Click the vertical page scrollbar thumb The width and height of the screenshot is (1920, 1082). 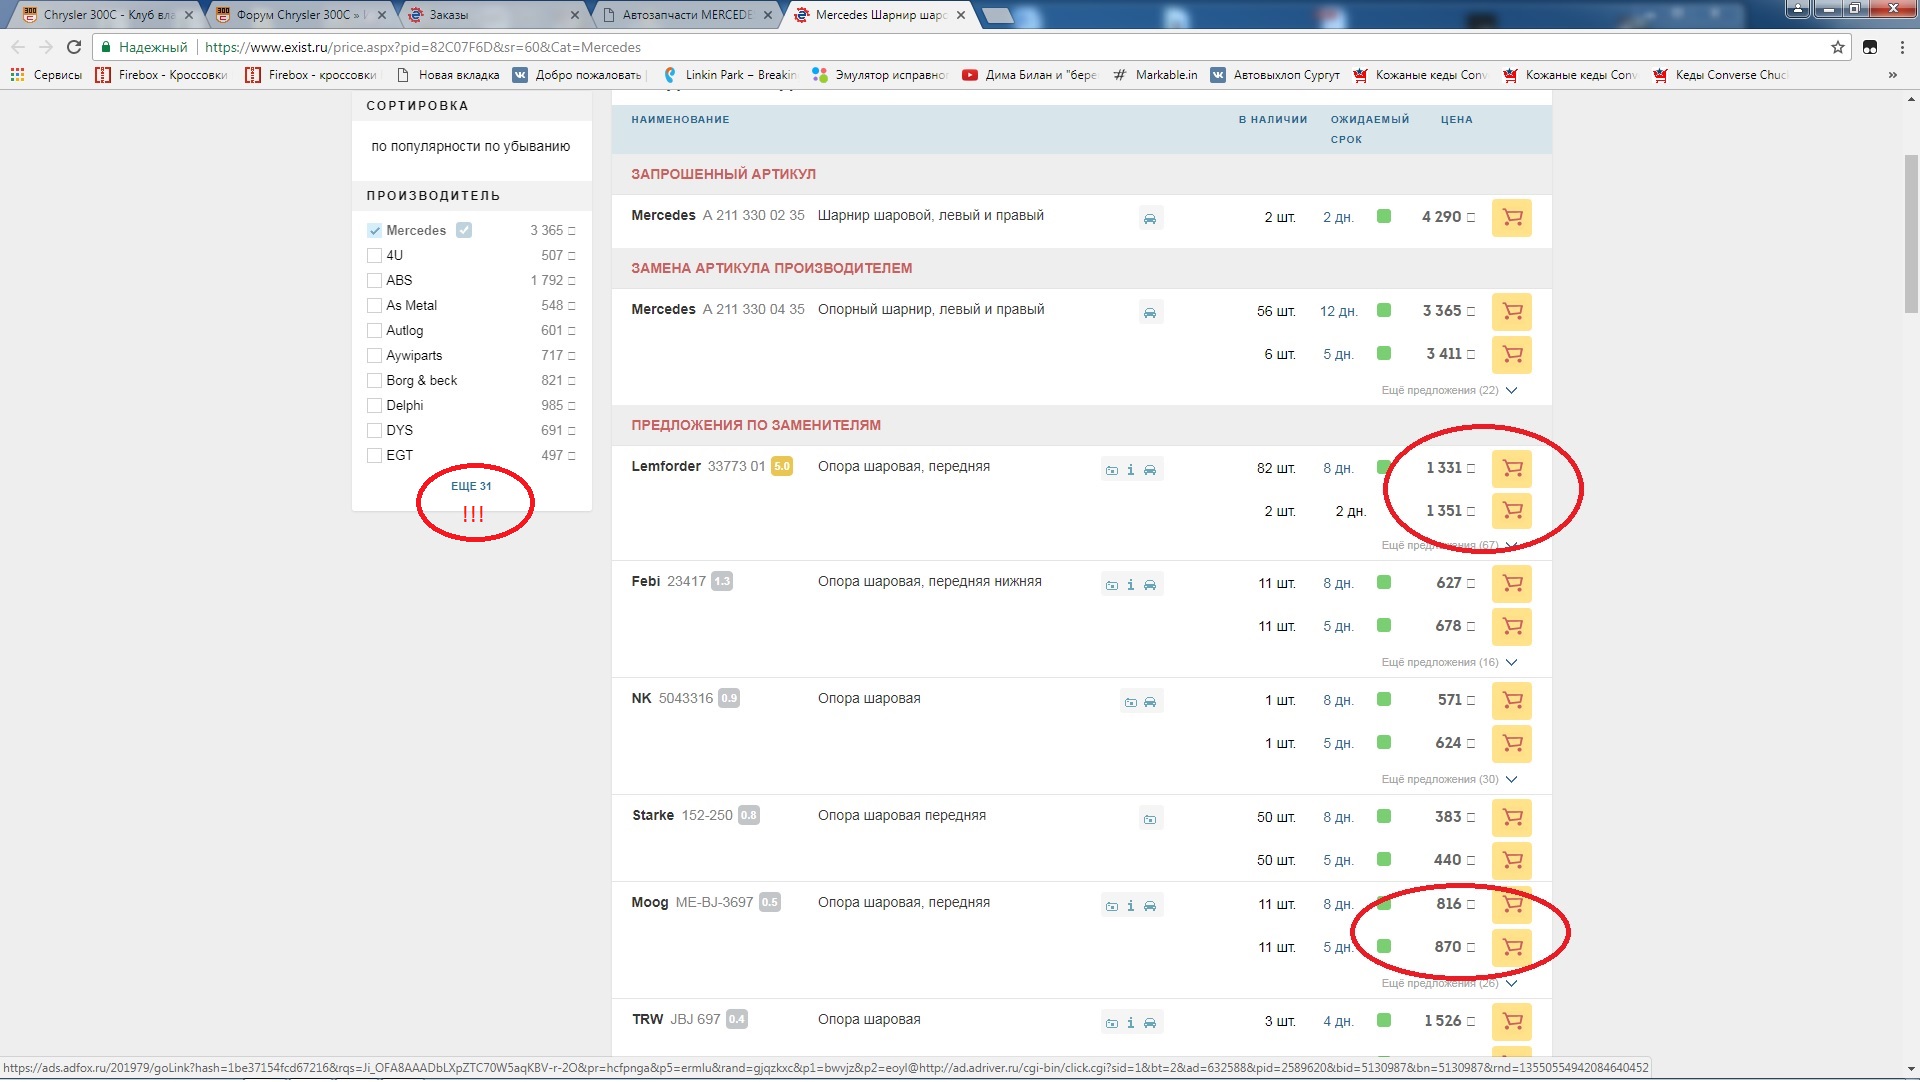click(1911, 235)
